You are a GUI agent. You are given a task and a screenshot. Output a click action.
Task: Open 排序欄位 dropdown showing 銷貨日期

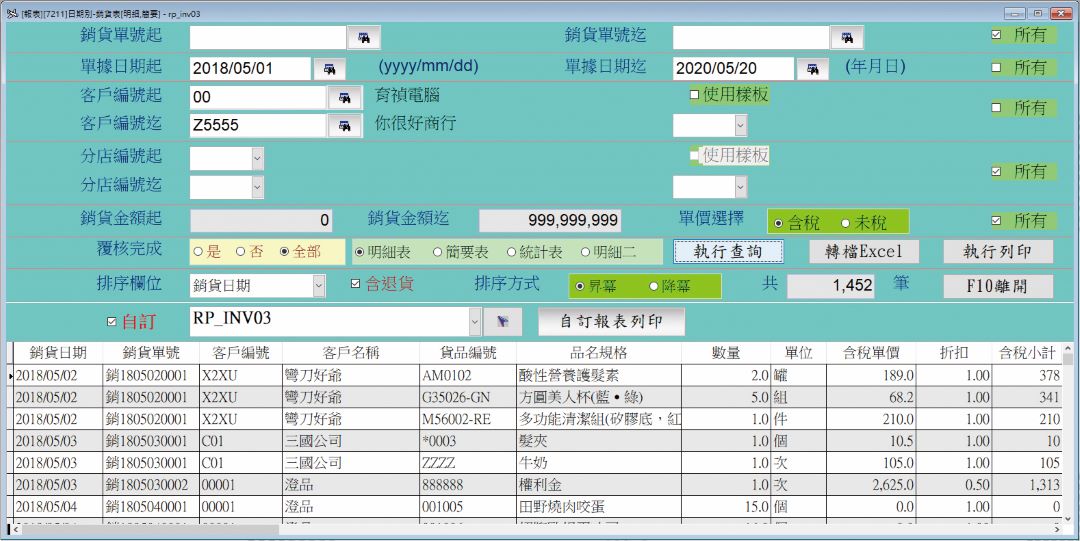[318, 285]
